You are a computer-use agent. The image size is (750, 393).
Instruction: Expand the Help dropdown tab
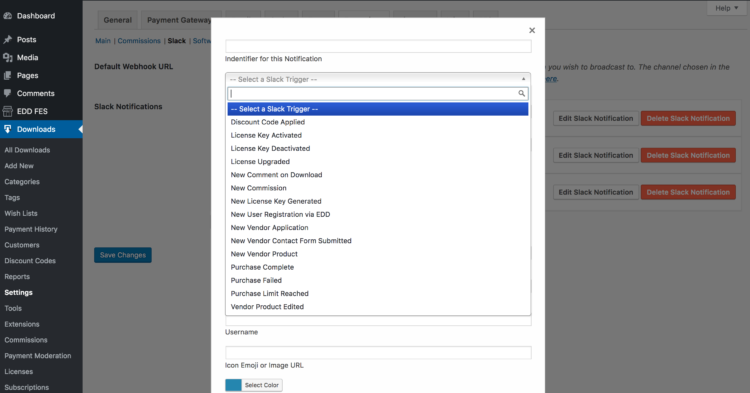726,8
